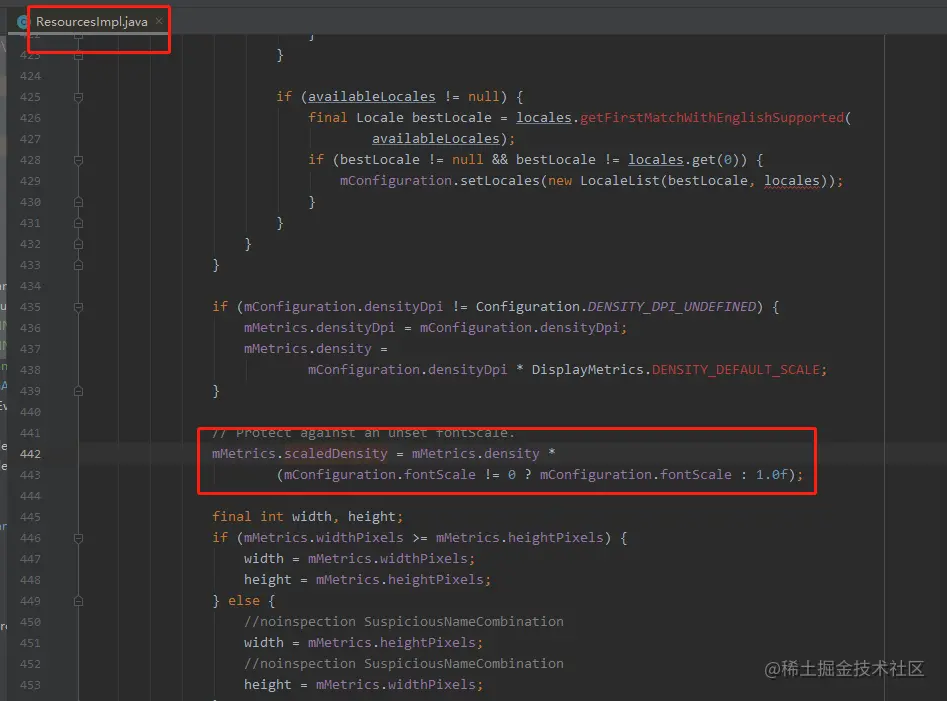Click mMetrics.densityDpi on line 436
The image size is (947, 701).
point(319,327)
